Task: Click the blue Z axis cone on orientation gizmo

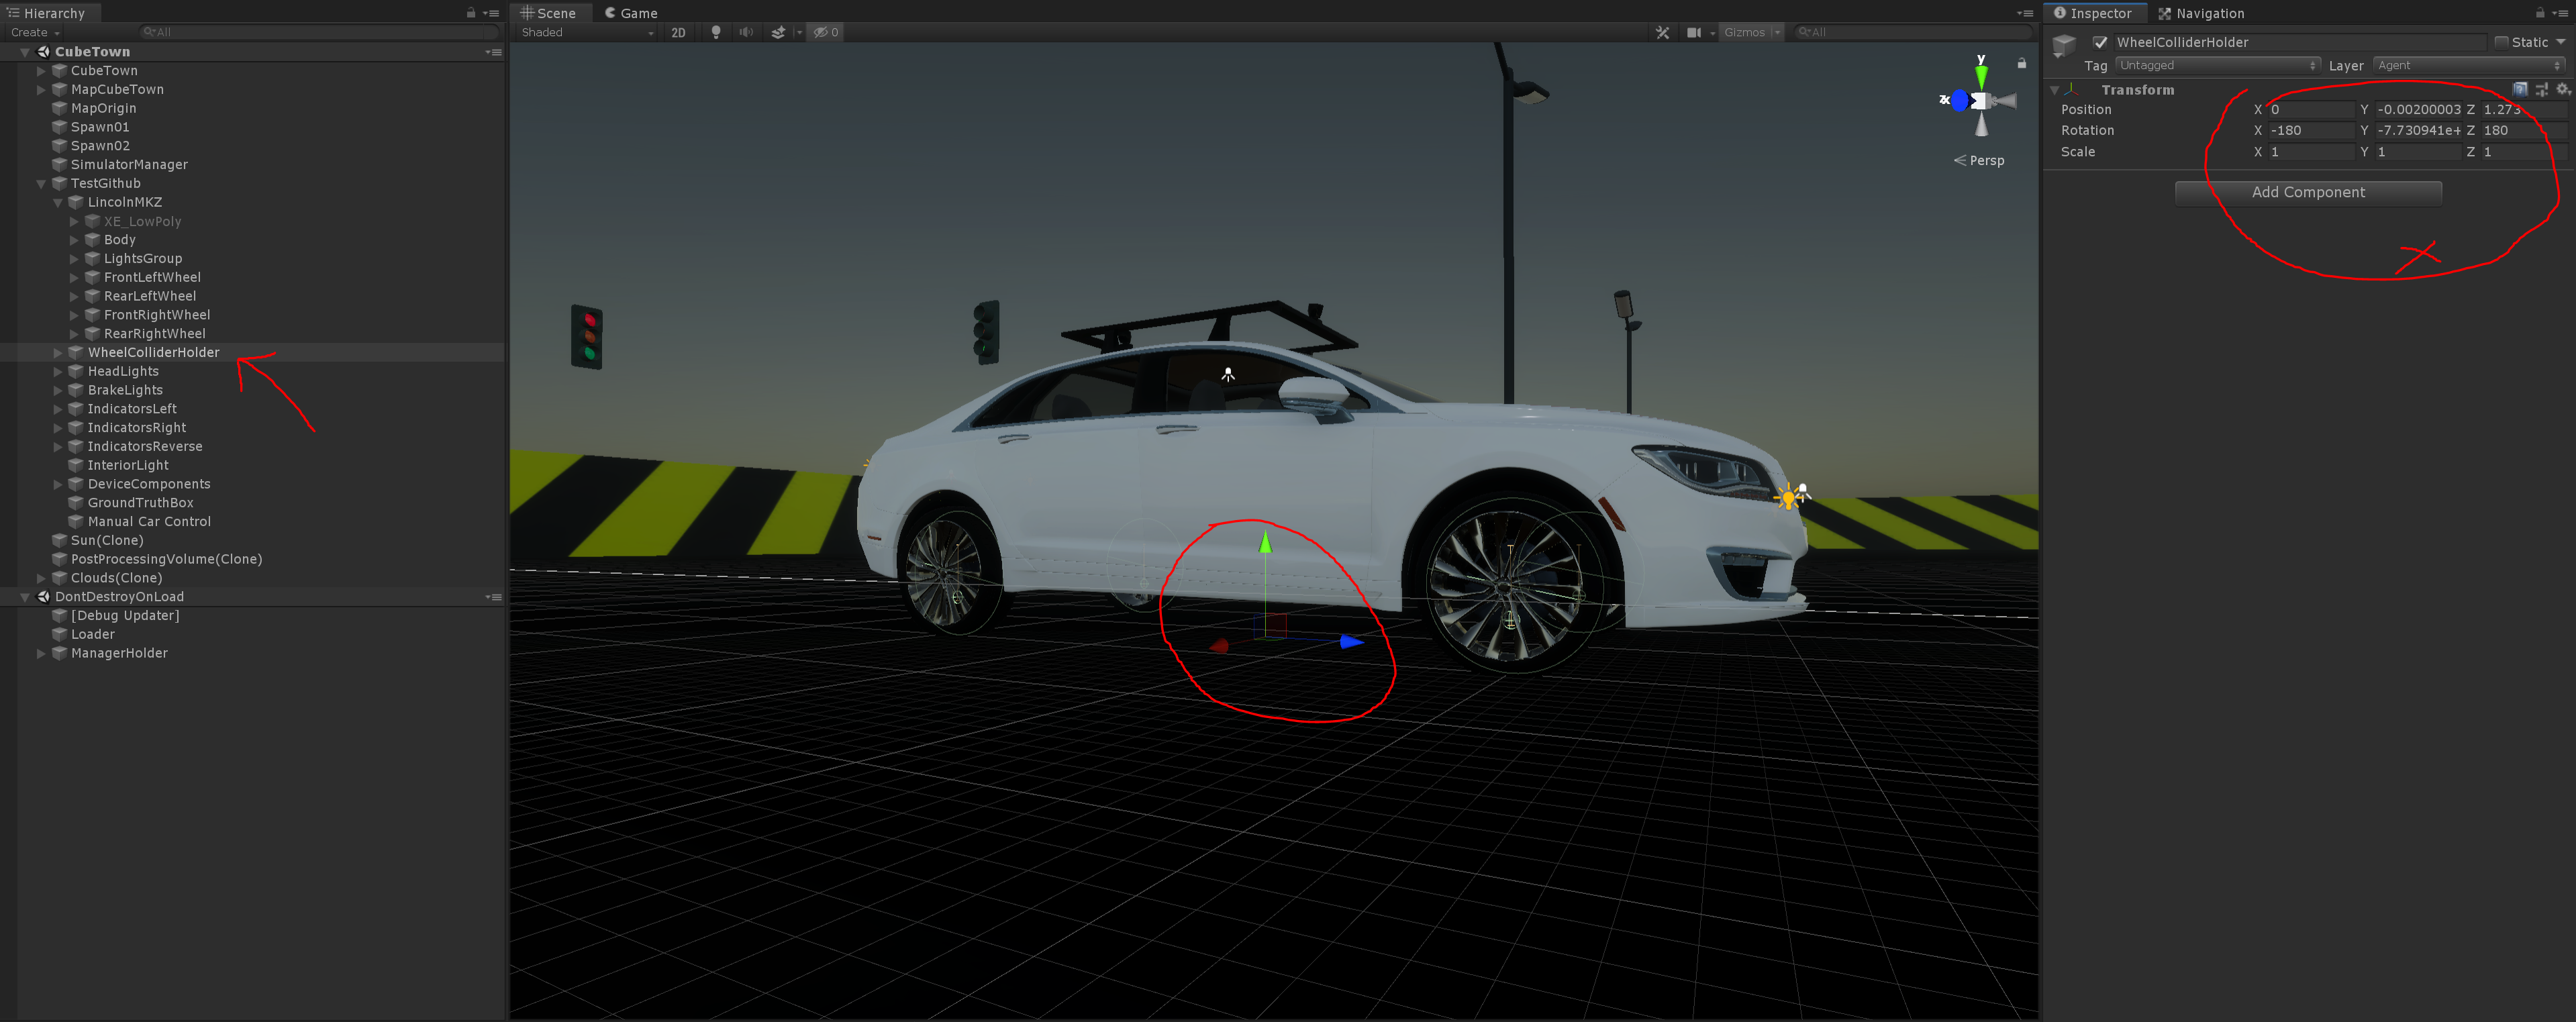Action: (1959, 100)
